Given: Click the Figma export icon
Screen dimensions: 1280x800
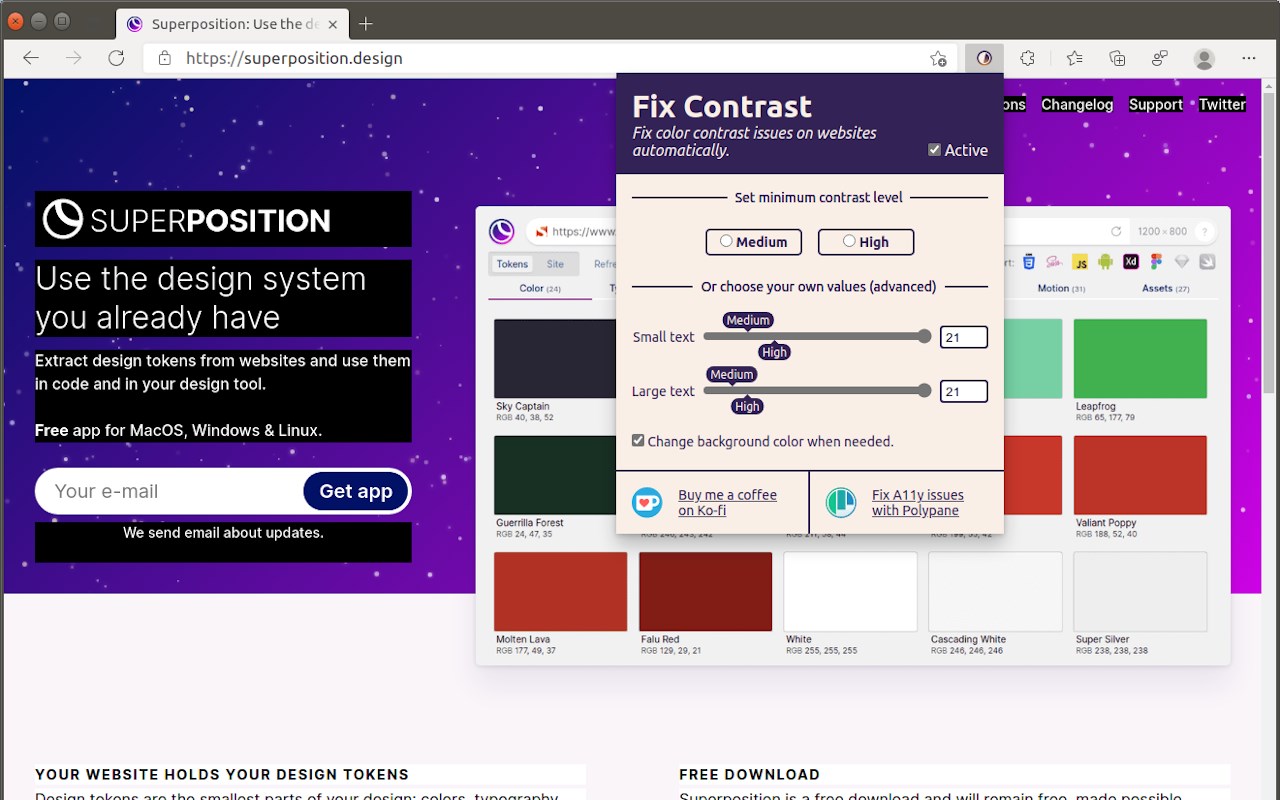Looking at the screenshot, I should click(1156, 261).
